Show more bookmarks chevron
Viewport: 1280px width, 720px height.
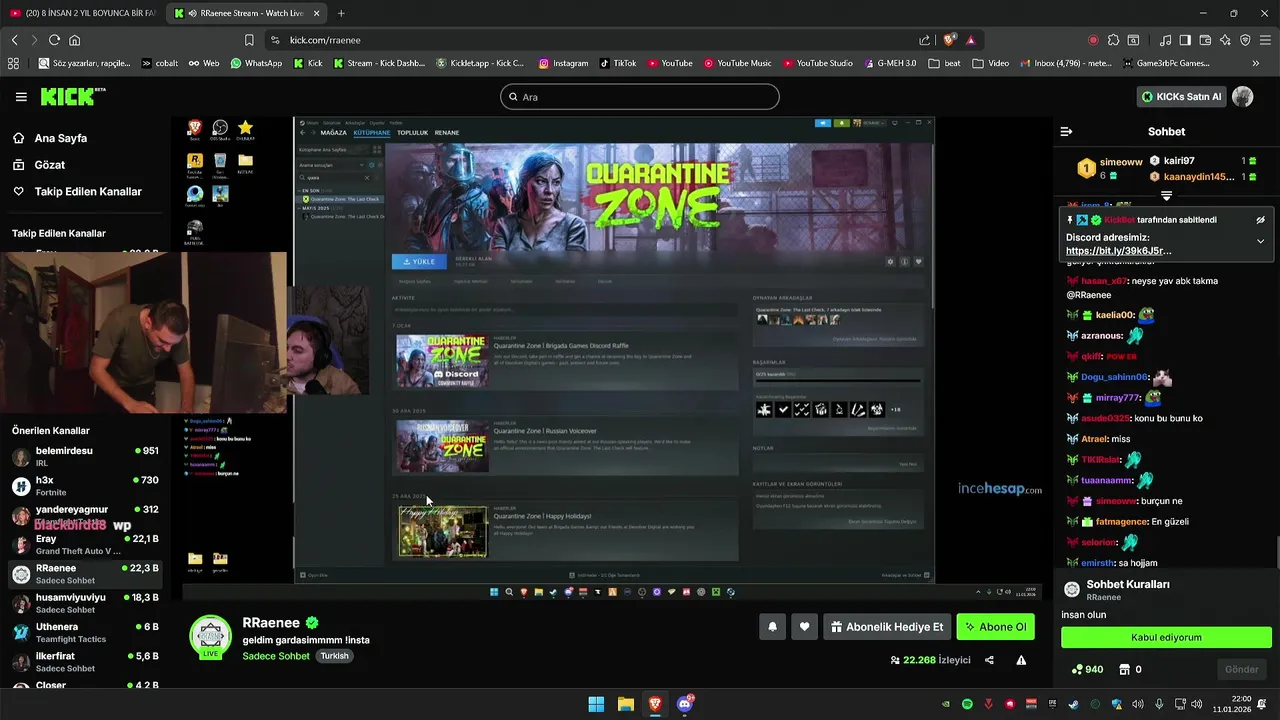[x=1255, y=63]
